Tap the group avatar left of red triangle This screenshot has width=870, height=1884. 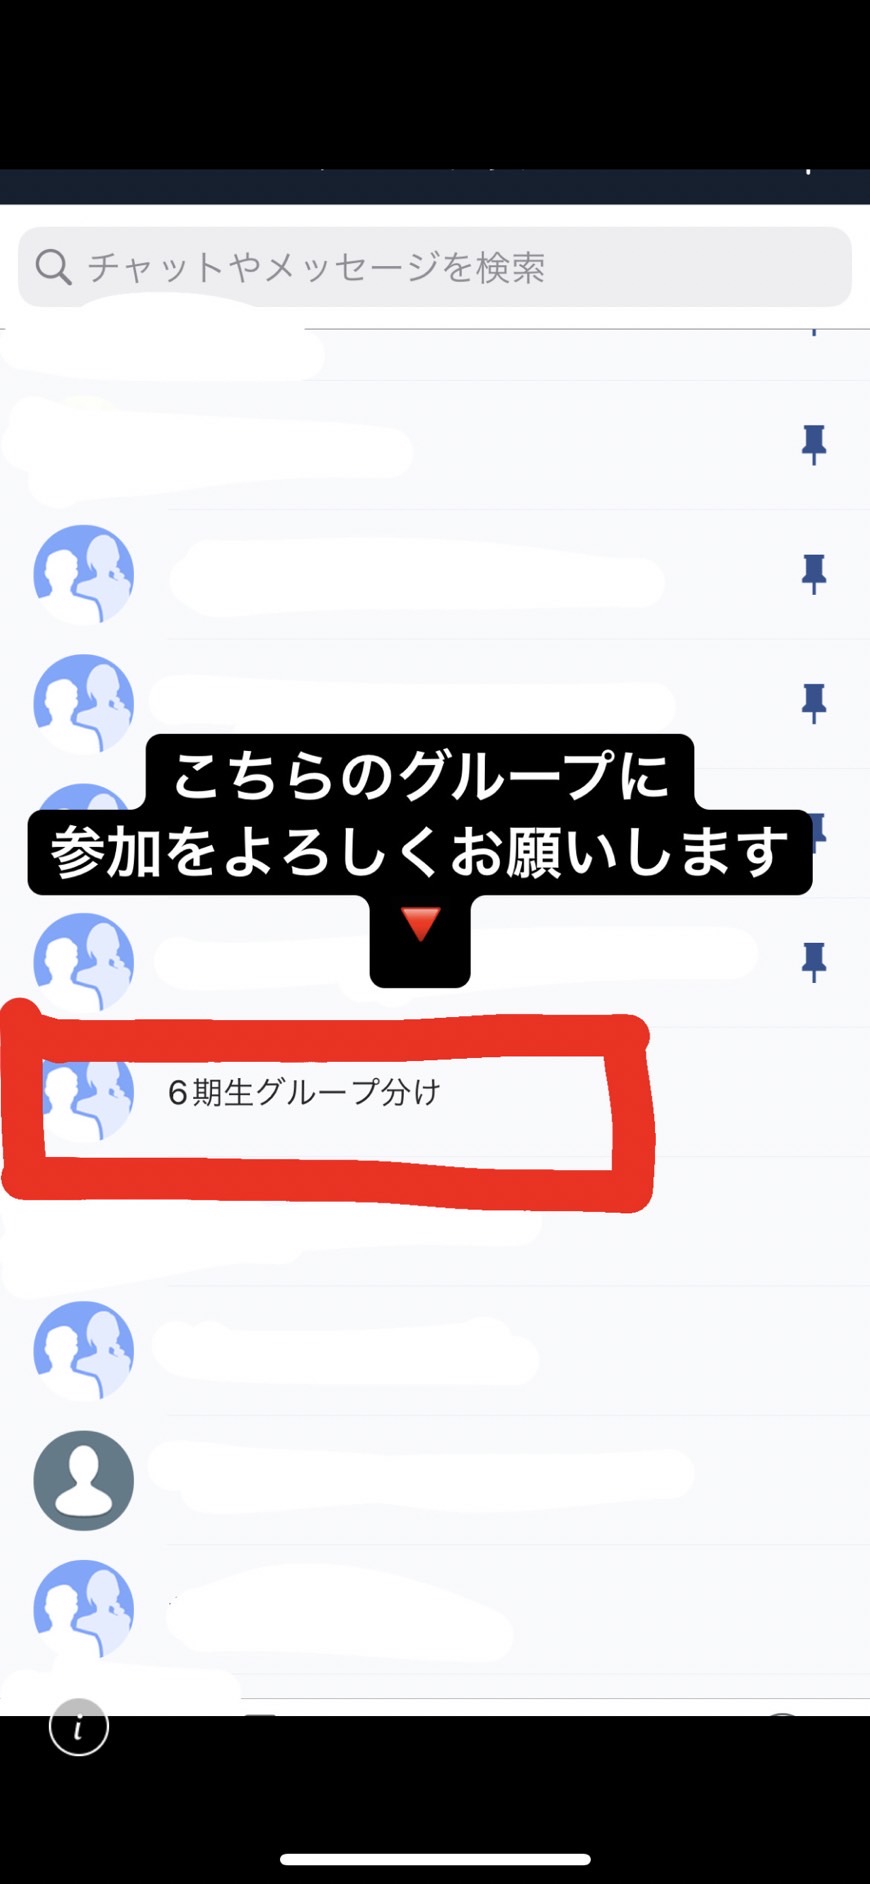click(84, 962)
